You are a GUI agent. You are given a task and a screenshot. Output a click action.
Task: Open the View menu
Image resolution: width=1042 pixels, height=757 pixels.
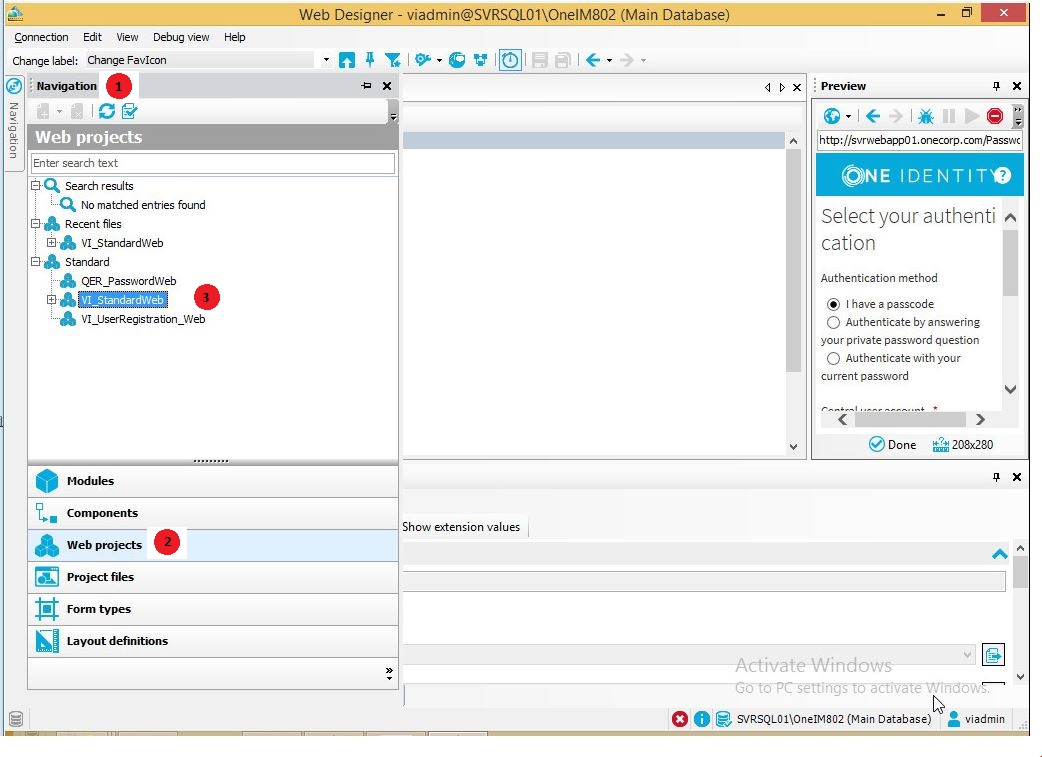(127, 37)
